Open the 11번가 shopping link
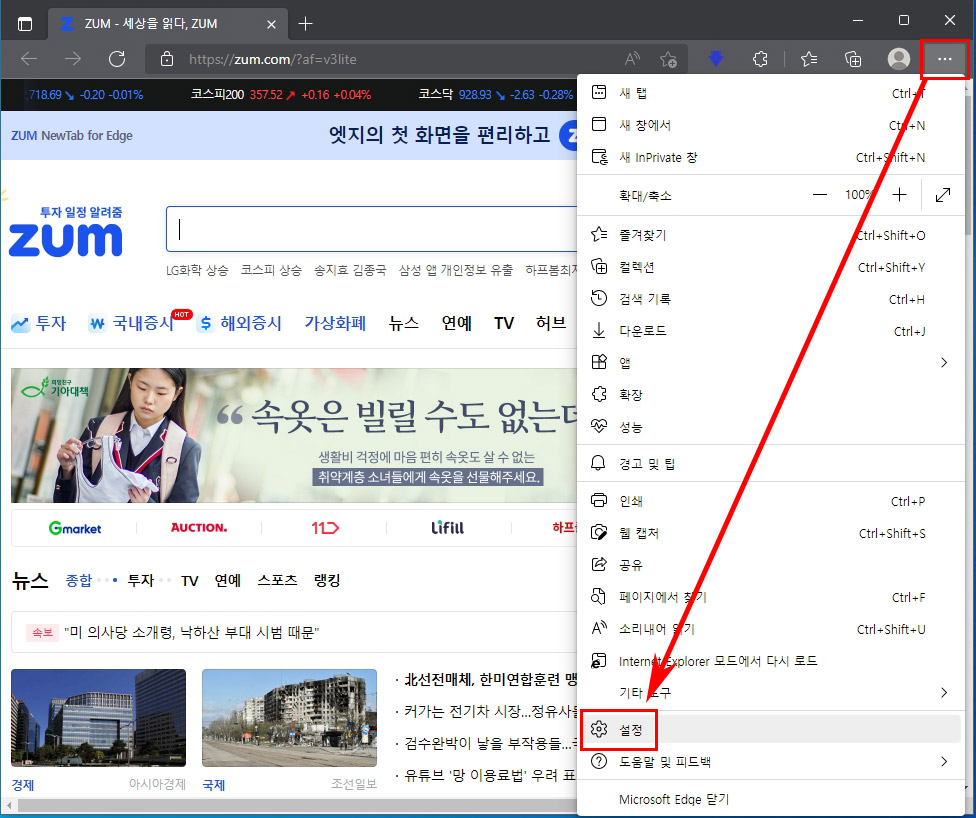Image resolution: width=976 pixels, height=818 pixels. click(325, 528)
